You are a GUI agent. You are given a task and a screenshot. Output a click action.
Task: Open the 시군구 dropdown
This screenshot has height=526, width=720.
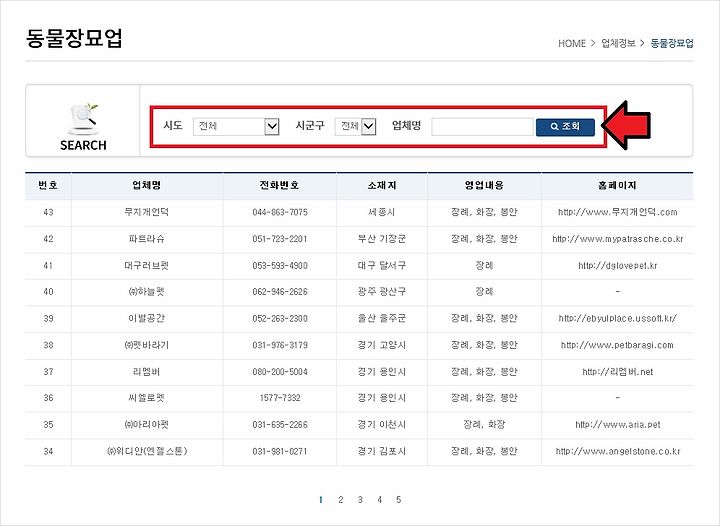[355, 126]
